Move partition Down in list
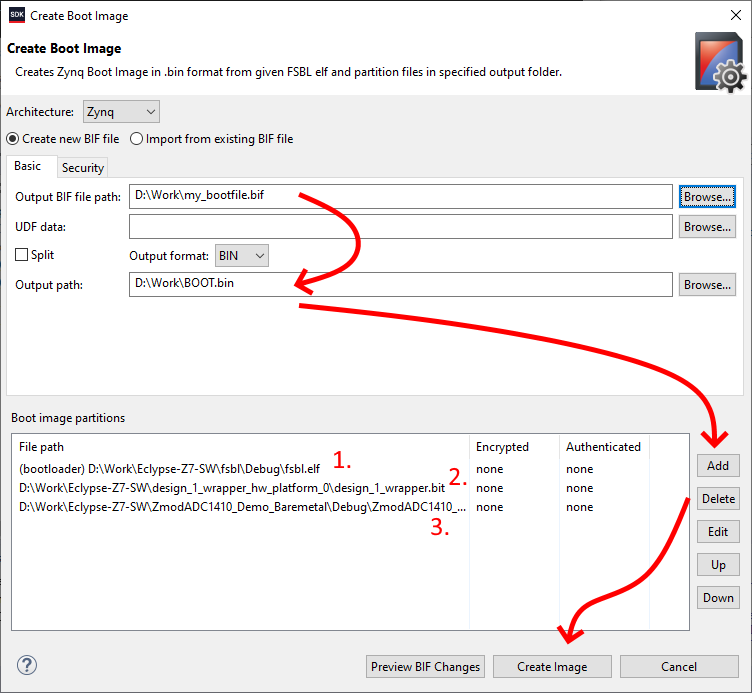The image size is (752, 693). 718,598
